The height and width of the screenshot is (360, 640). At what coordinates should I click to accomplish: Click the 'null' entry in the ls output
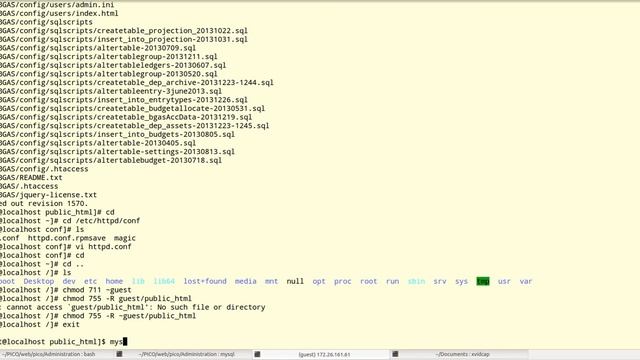tap(295, 281)
